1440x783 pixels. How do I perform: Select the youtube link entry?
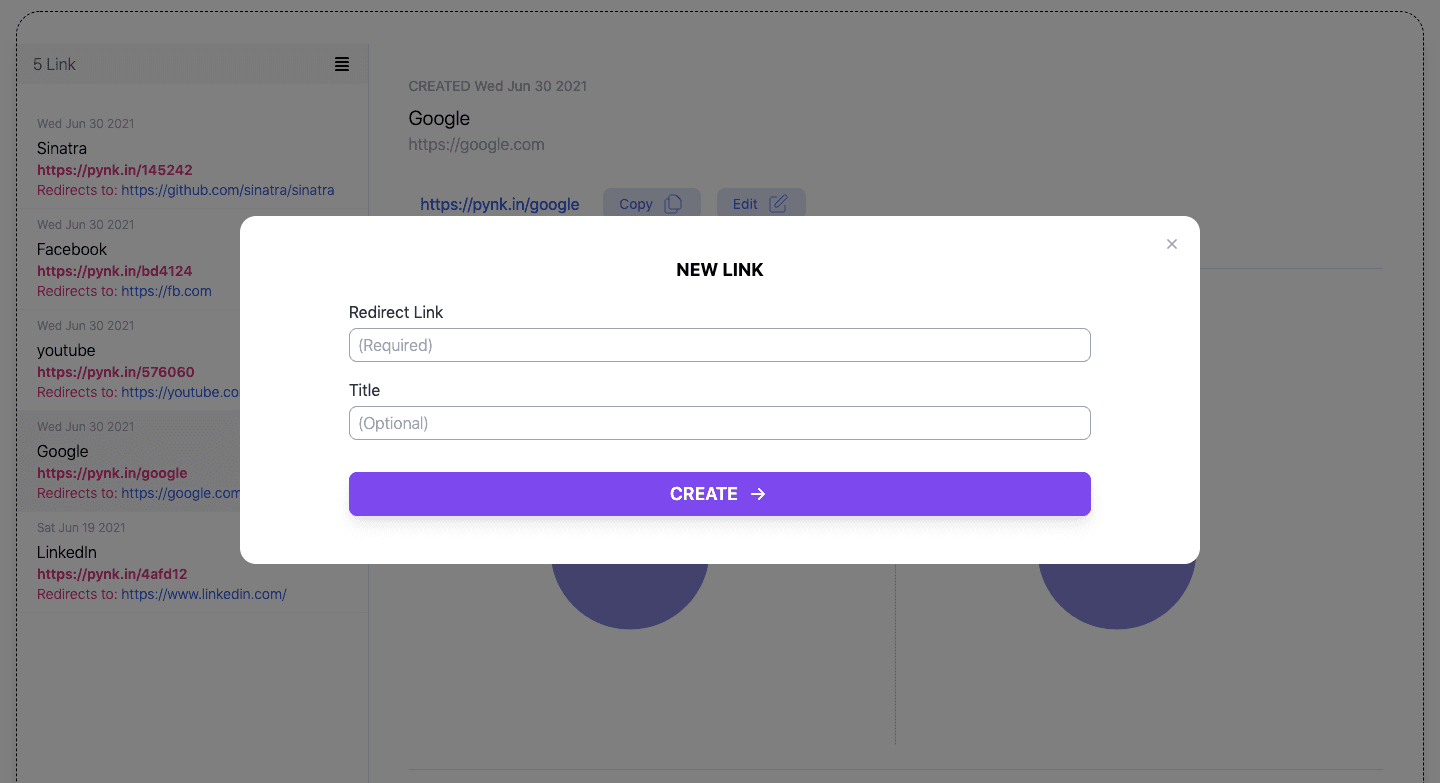(66, 350)
